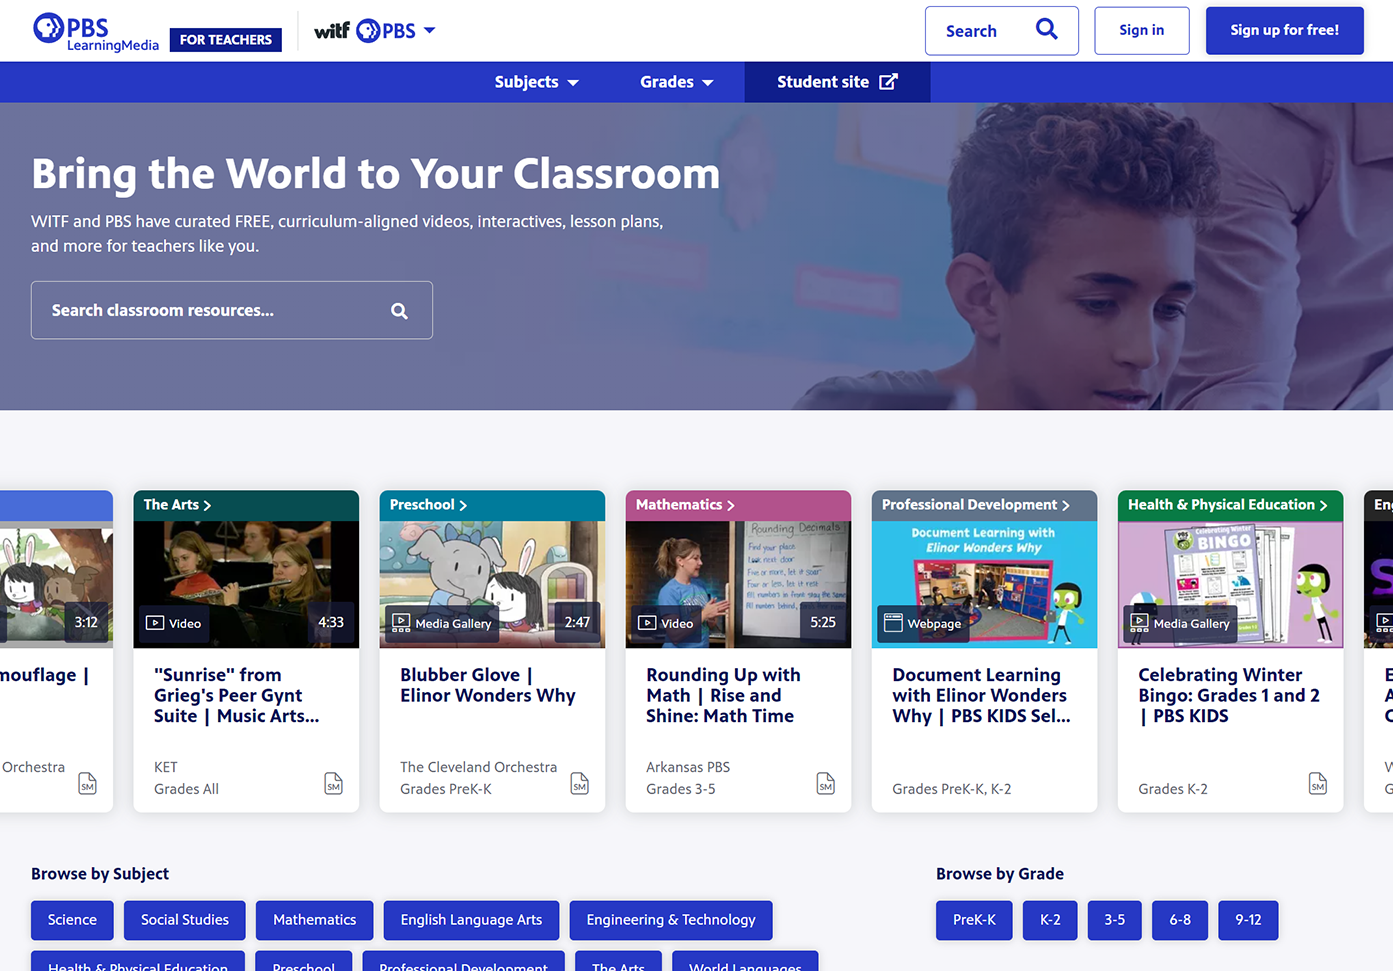Click Media Gallery icon on Winter Bingo thumbnail
This screenshot has height=971, width=1393.
(1139, 623)
